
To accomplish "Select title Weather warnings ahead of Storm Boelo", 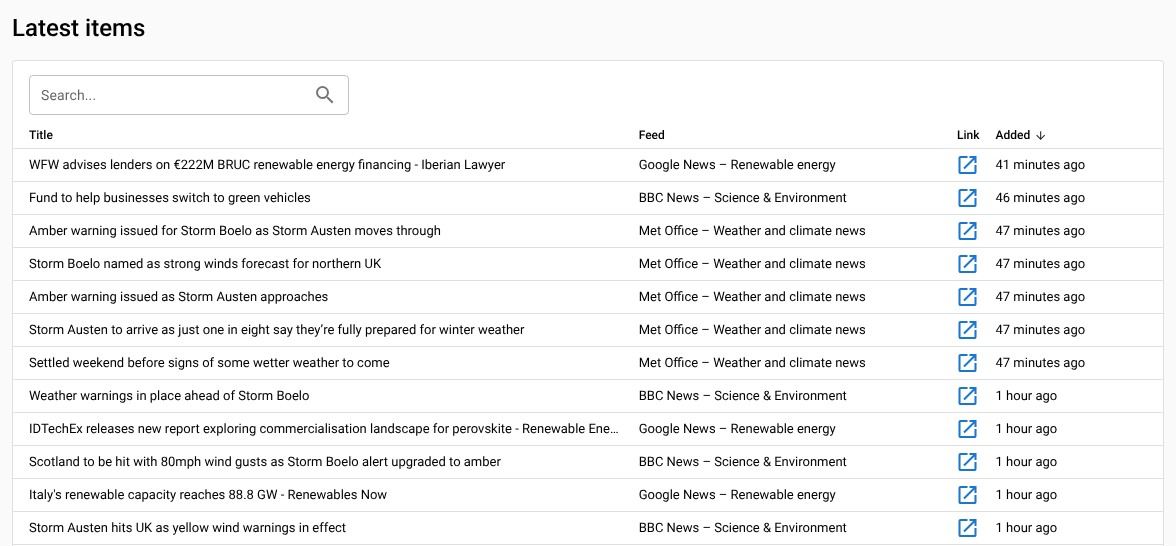I will tap(169, 396).
